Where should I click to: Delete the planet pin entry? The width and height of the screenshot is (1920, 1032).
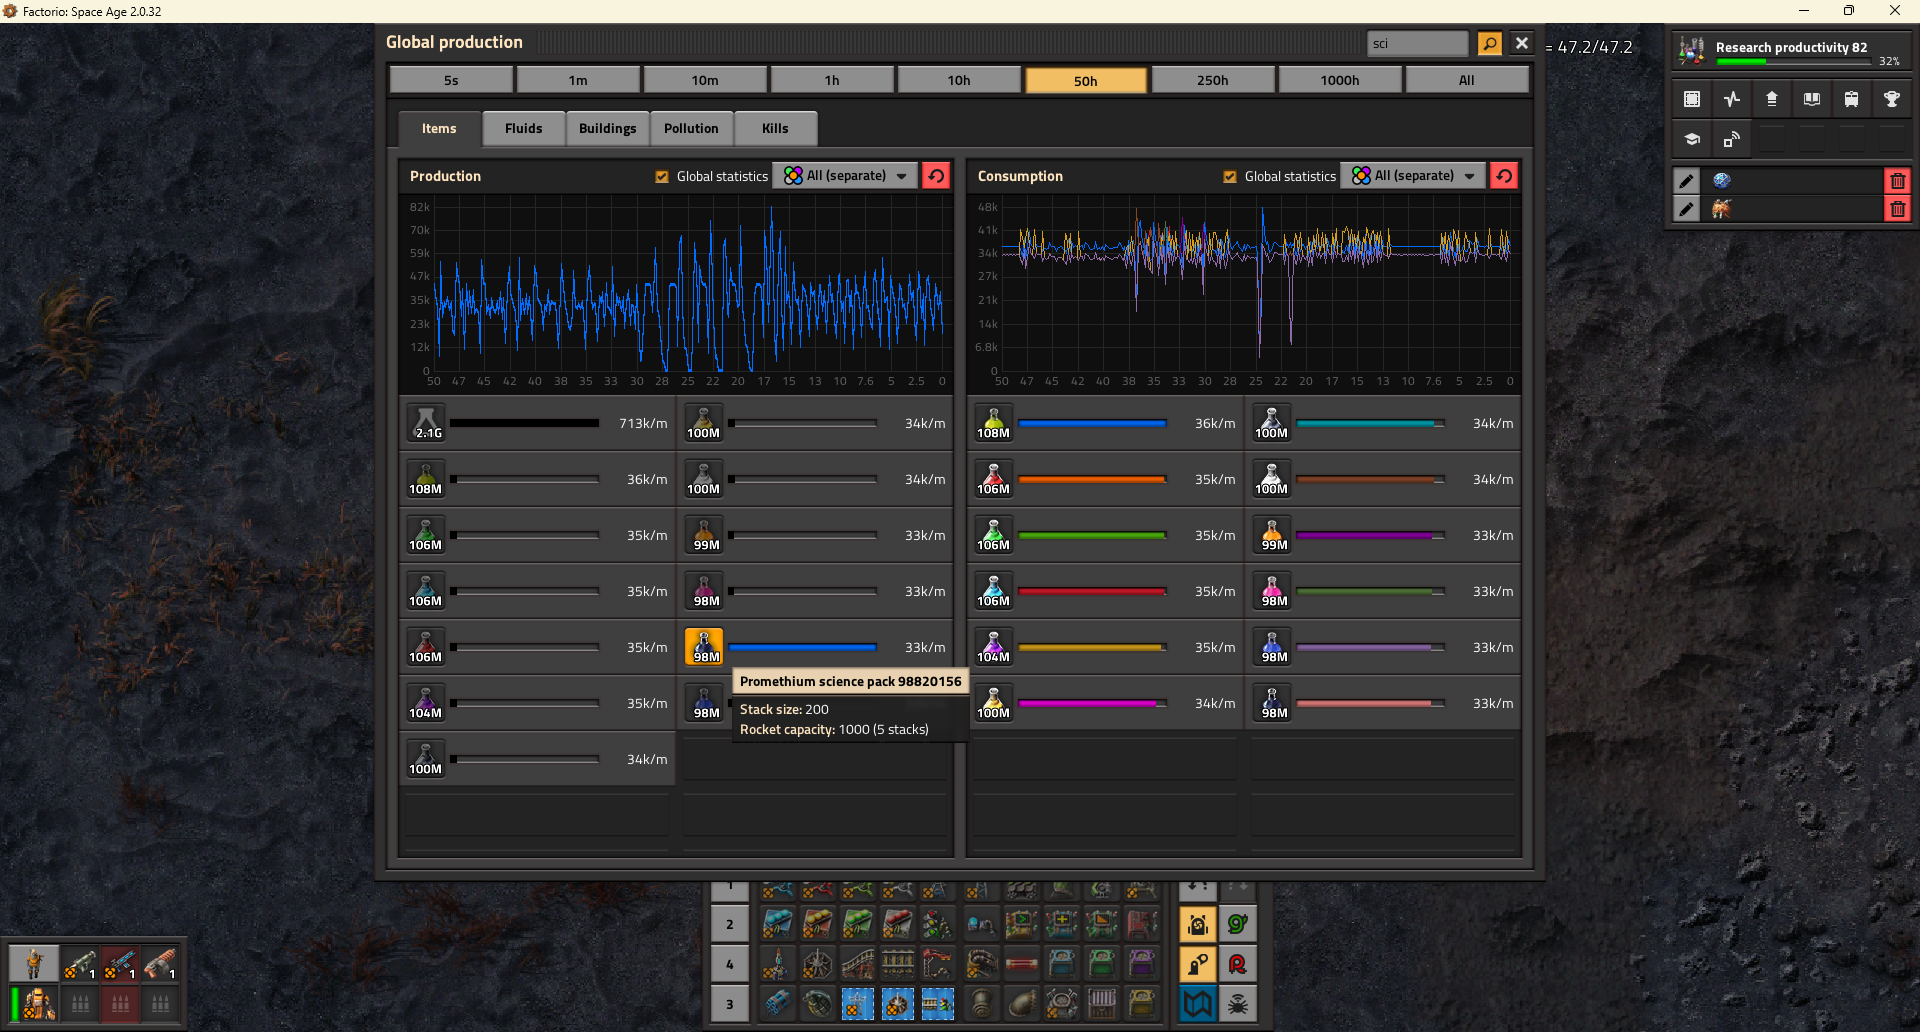[1897, 181]
